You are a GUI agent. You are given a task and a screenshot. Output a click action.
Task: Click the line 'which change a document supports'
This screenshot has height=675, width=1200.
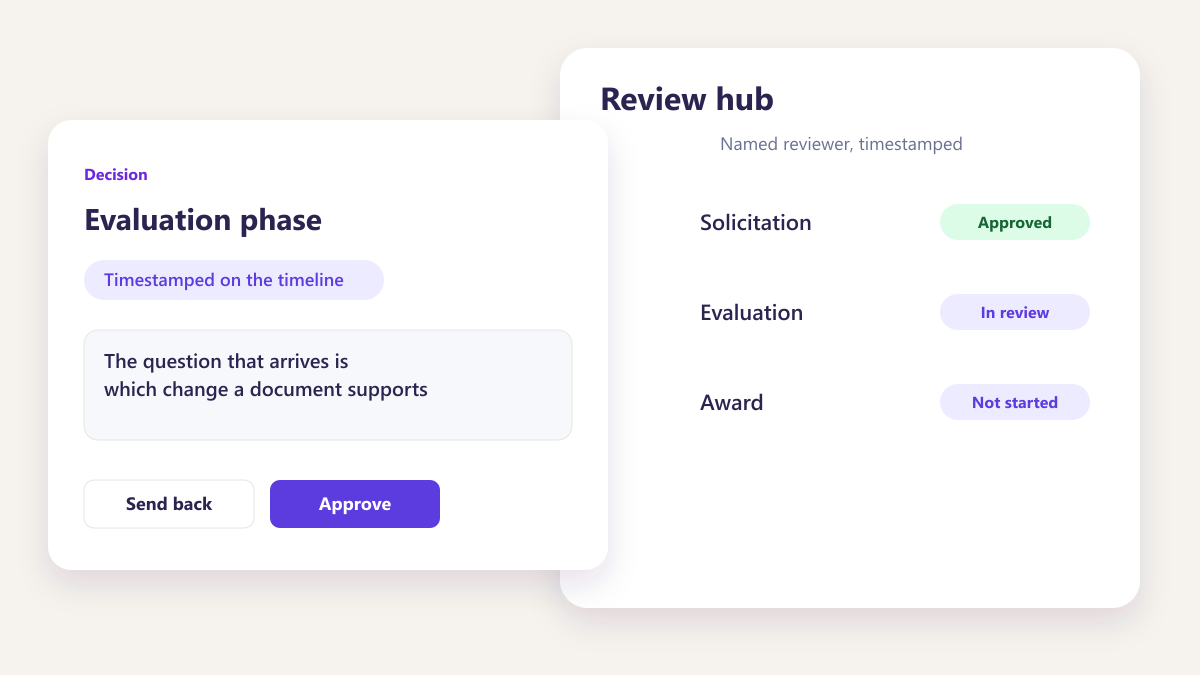pos(266,390)
